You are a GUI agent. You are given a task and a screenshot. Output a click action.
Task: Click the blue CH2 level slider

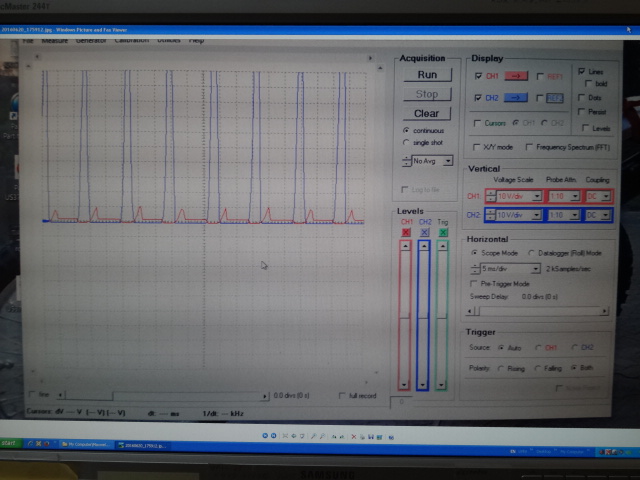pyautogui.click(x=423, y=316)
